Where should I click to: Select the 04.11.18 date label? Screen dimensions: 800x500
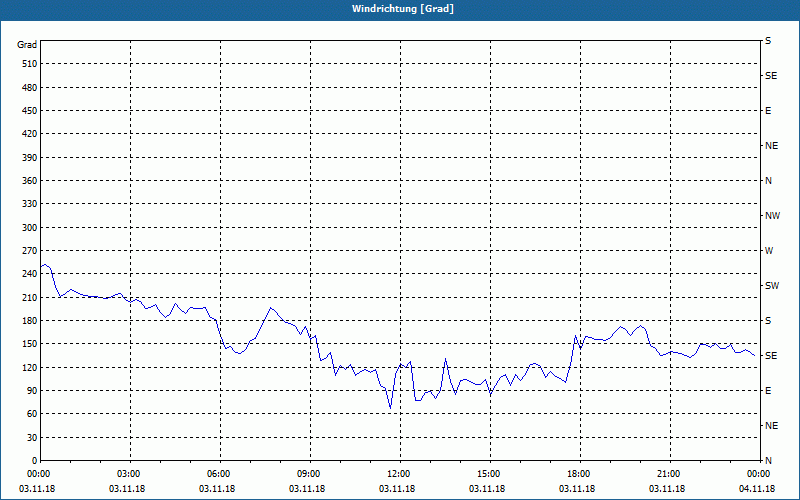tap(757, 489)
